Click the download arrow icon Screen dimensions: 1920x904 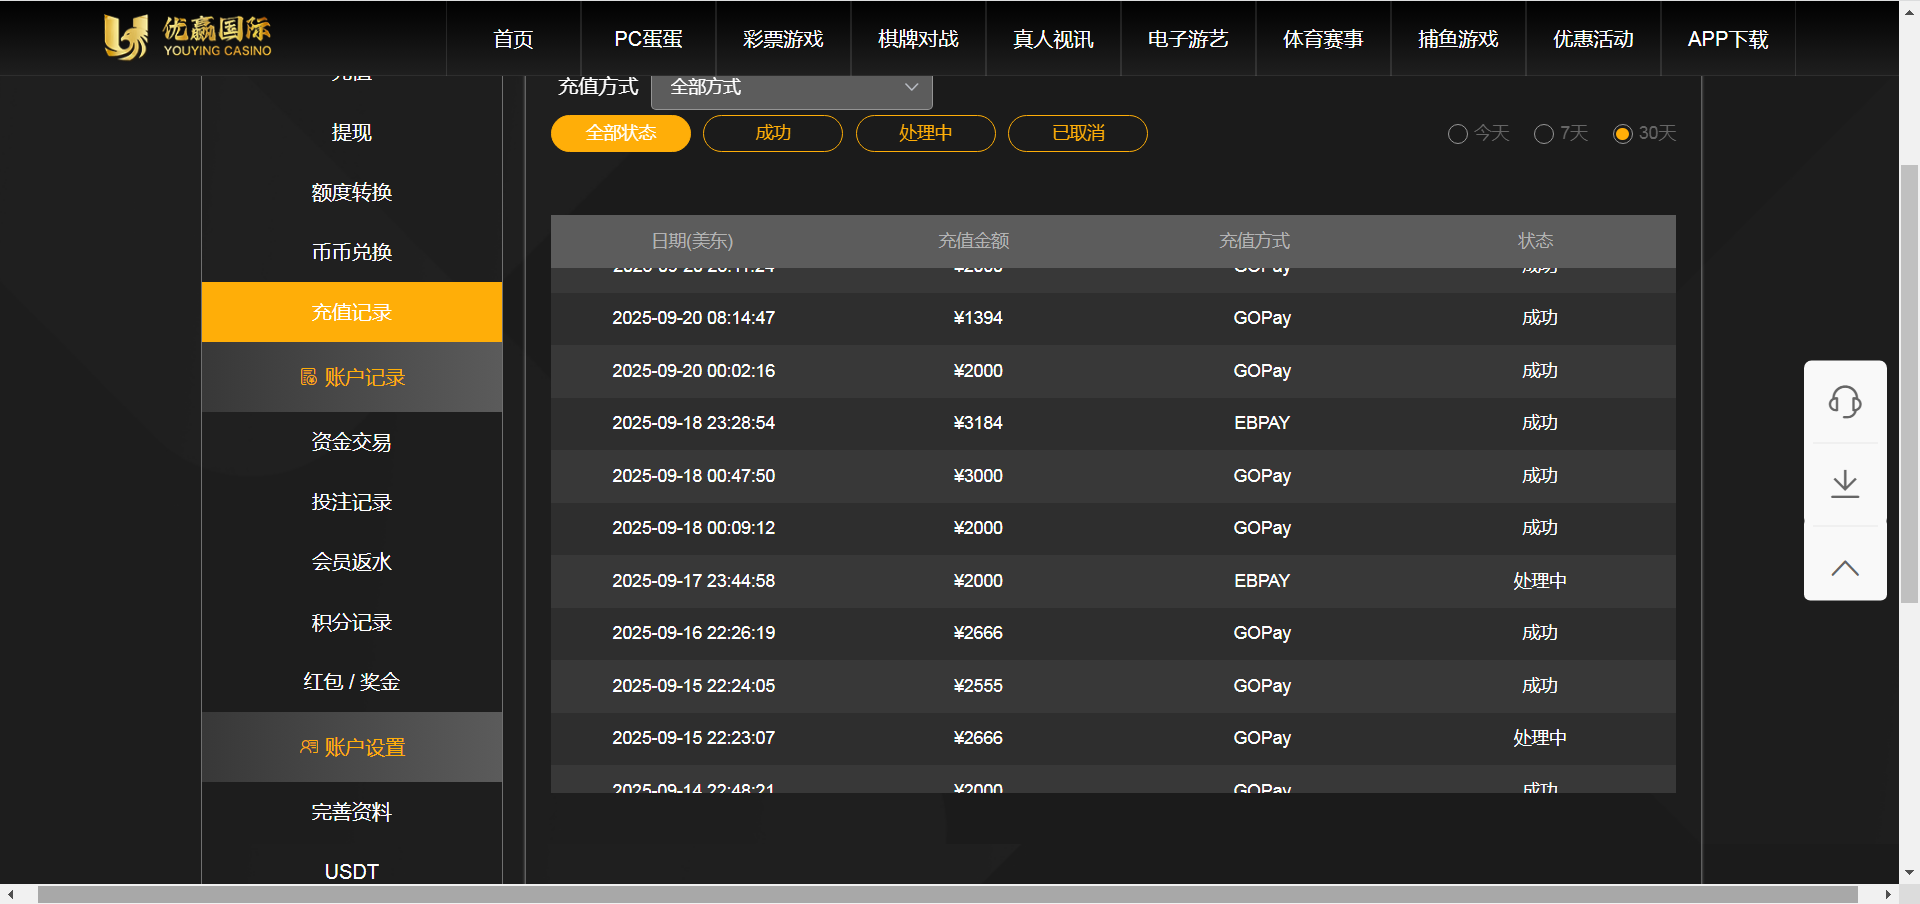pos(1845,485)
